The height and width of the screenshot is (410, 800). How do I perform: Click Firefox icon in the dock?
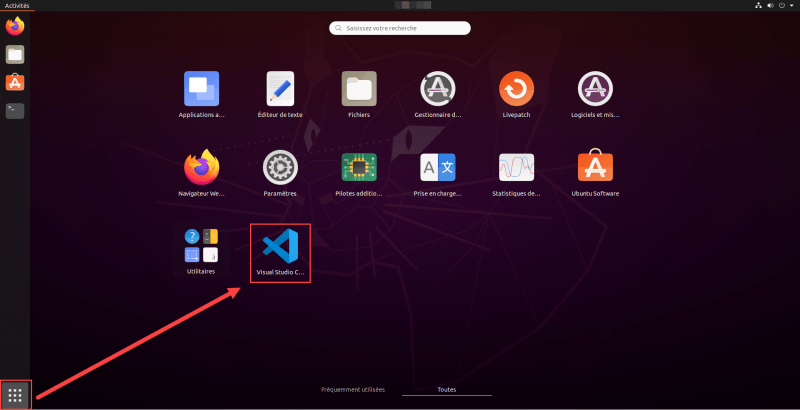tap(15, 26)
